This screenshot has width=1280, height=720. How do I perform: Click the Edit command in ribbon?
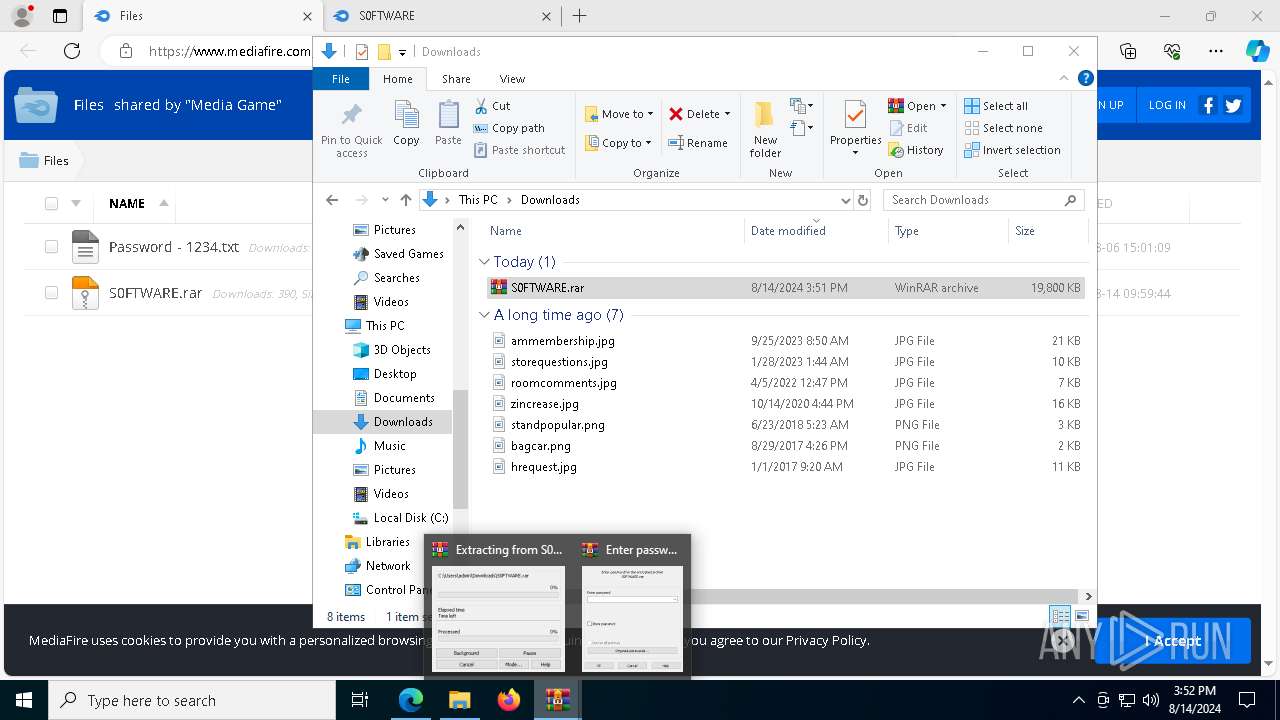coord(908,128)
